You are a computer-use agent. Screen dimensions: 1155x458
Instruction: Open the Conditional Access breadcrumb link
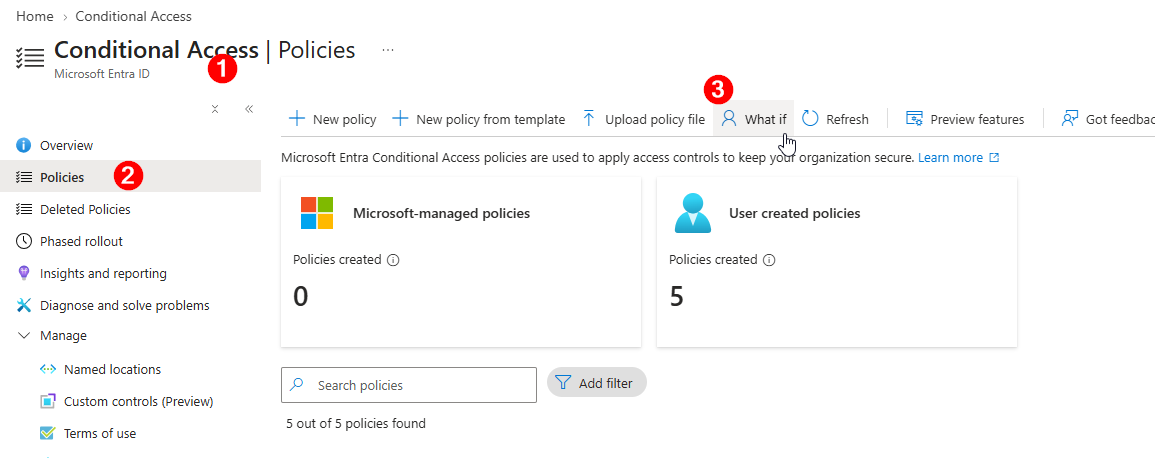point(133,15)
